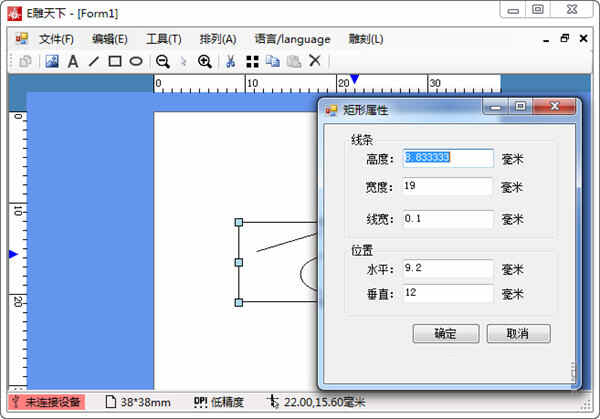Click the scissors cut icon

[x=230, y=61]
